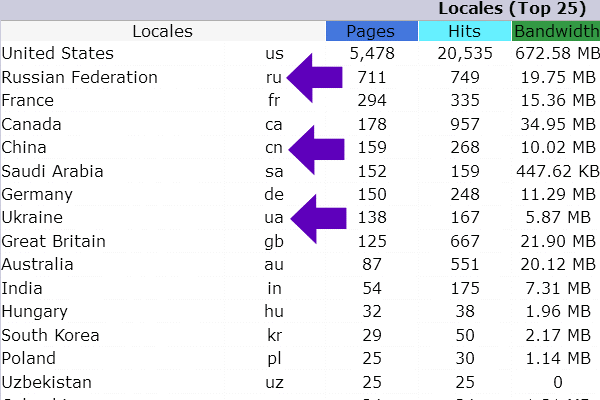Image resolution: width=600 pixels, height=400 pixels.
Task: Select the Locales column header
Action: 162,31
